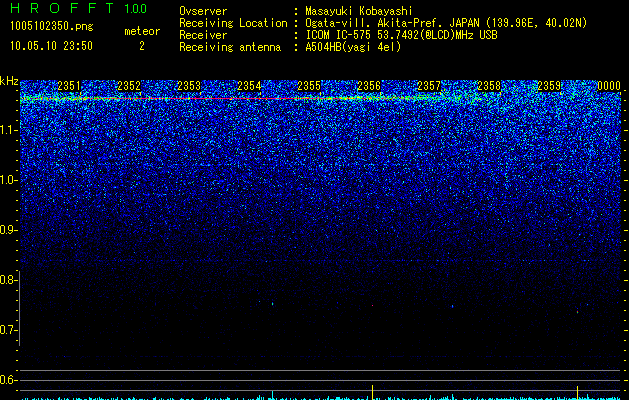Select the Ogata-vill. Akita-Pref. JAPAN location text
The width and height of the screenshot is (629, 400).
coord(444,23)
